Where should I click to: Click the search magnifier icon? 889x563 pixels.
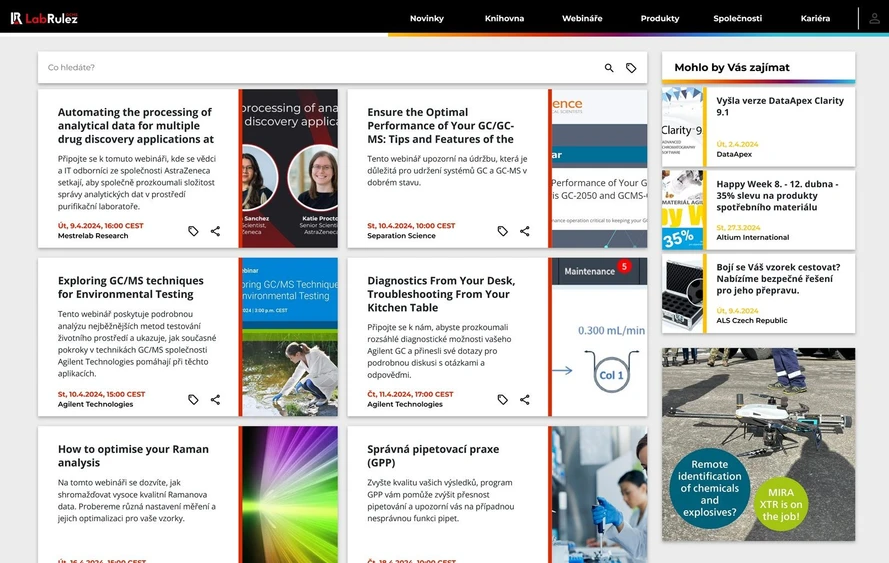tap(609, 68)
